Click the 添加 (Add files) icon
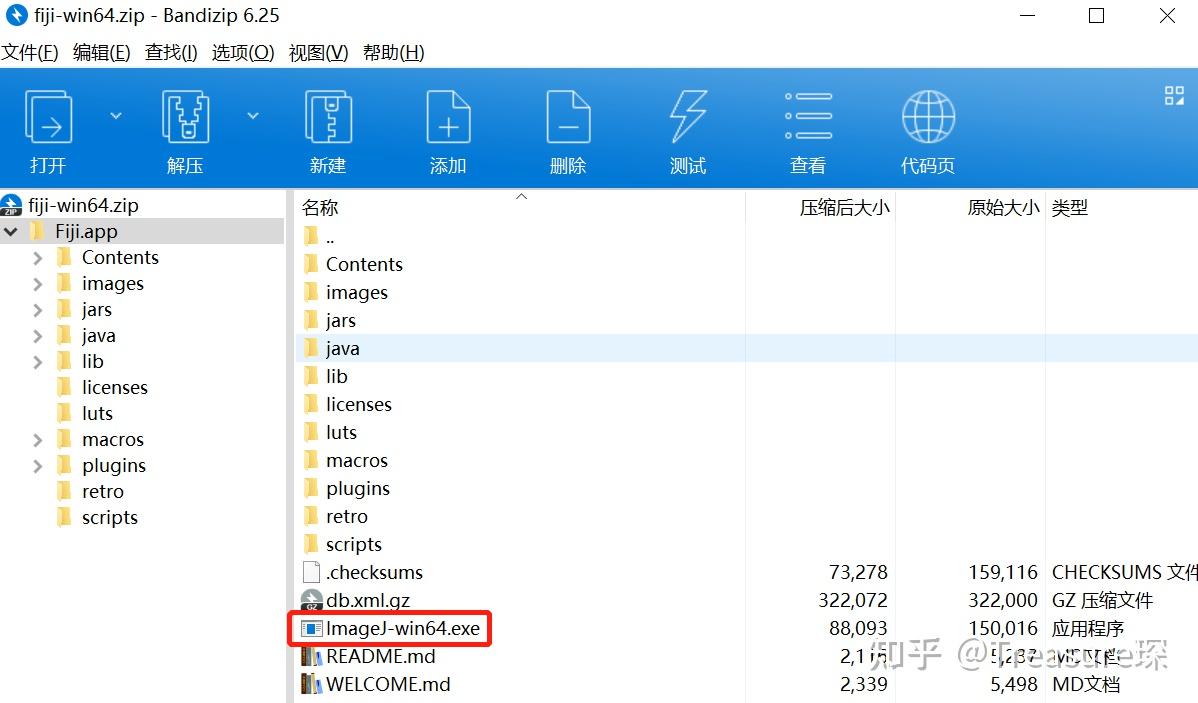 click(x=448, y=120)
